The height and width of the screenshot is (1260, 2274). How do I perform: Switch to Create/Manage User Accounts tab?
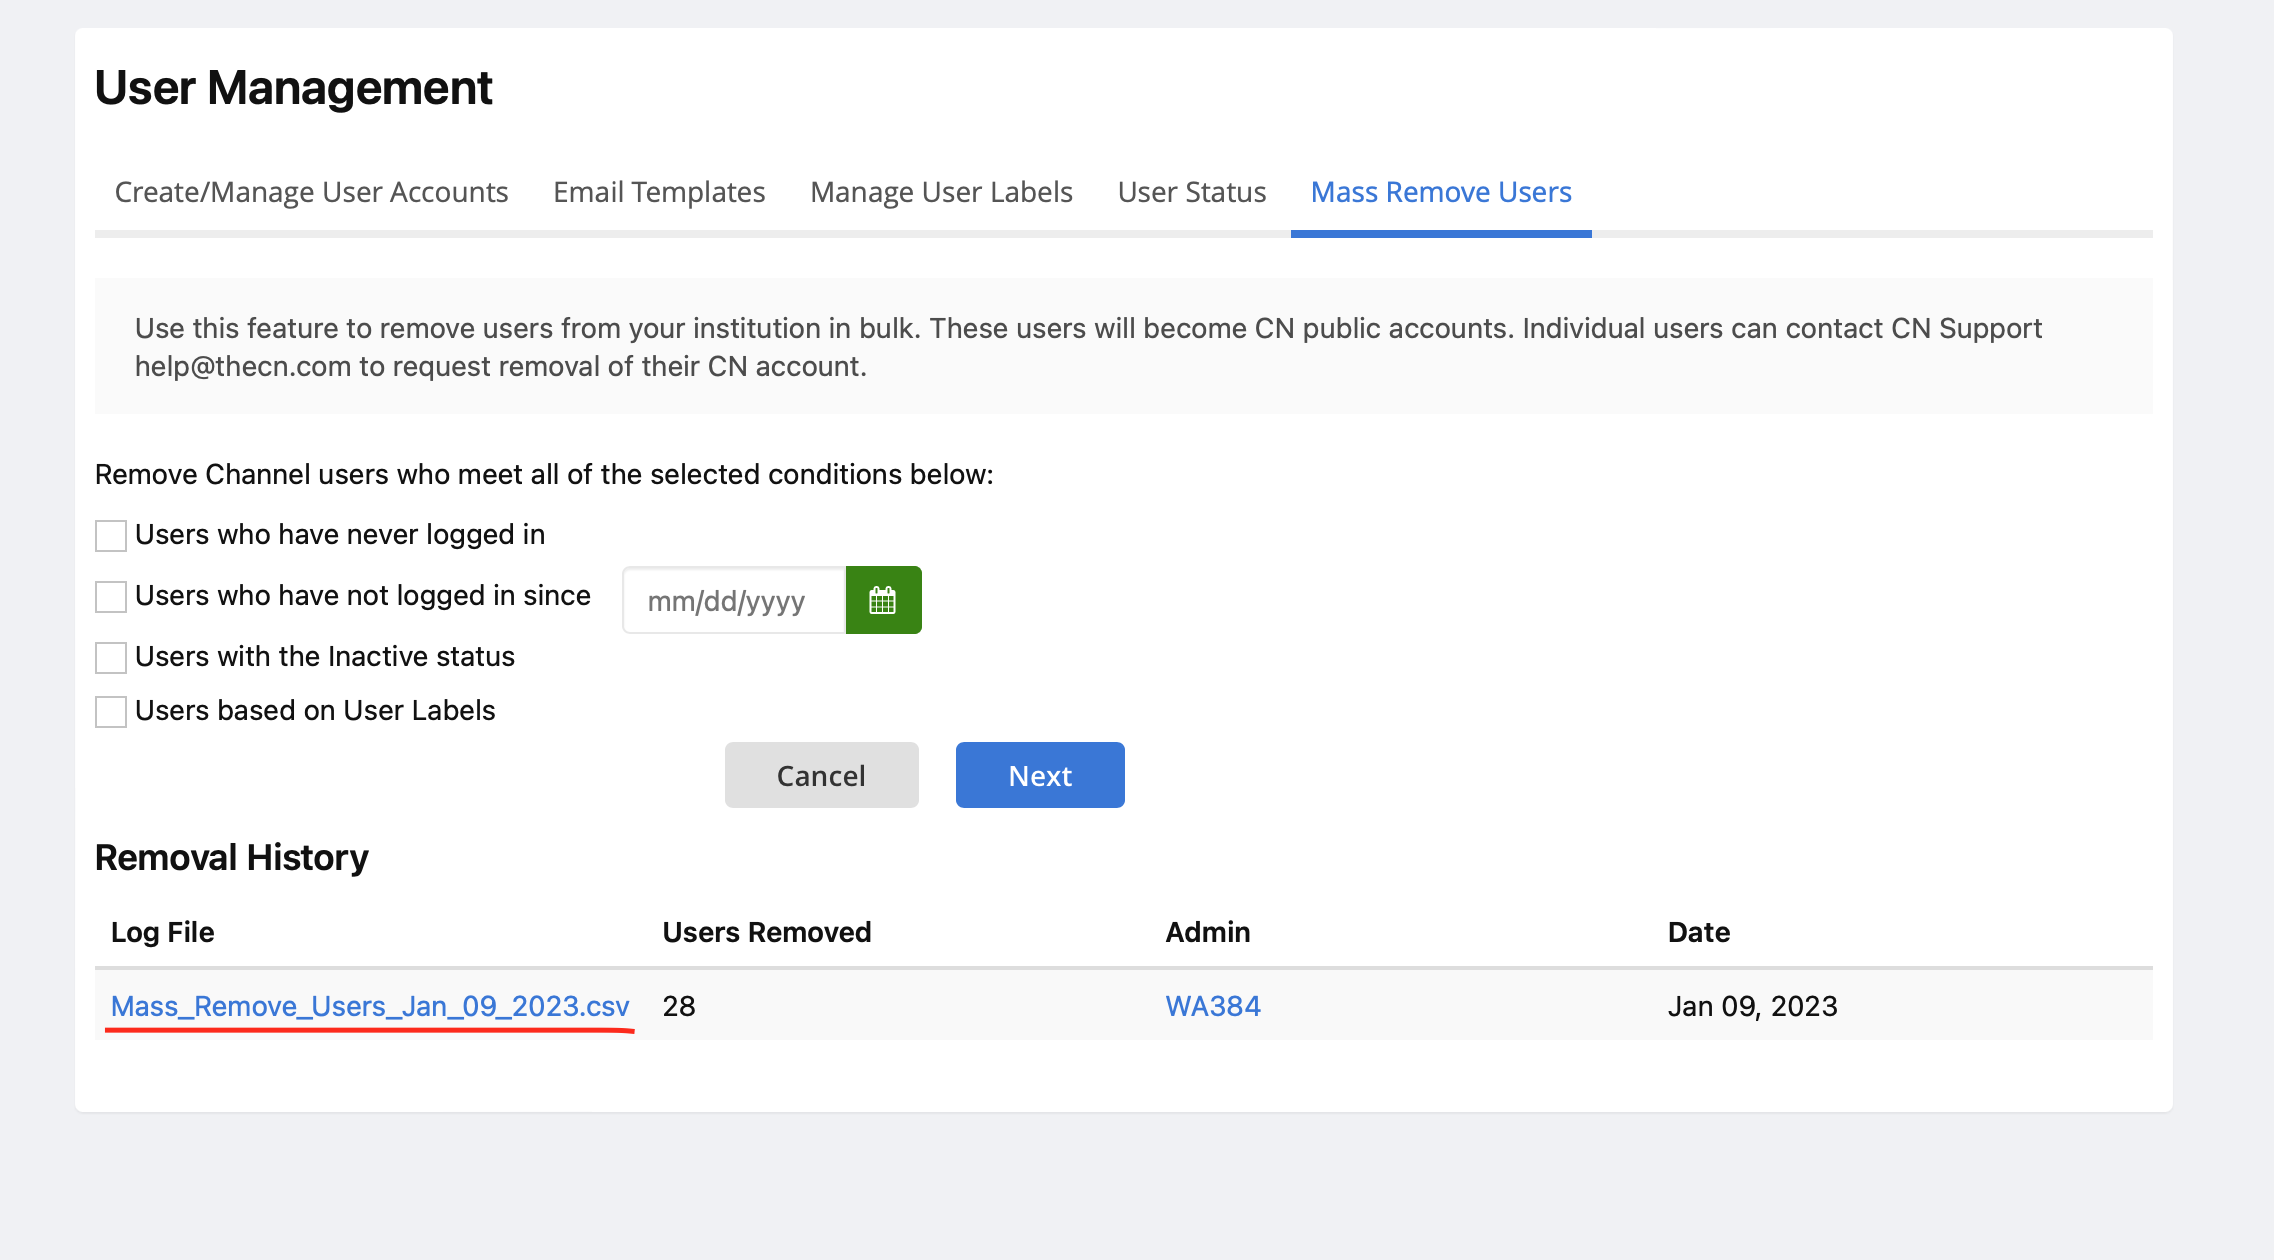(x=311, y=192)
